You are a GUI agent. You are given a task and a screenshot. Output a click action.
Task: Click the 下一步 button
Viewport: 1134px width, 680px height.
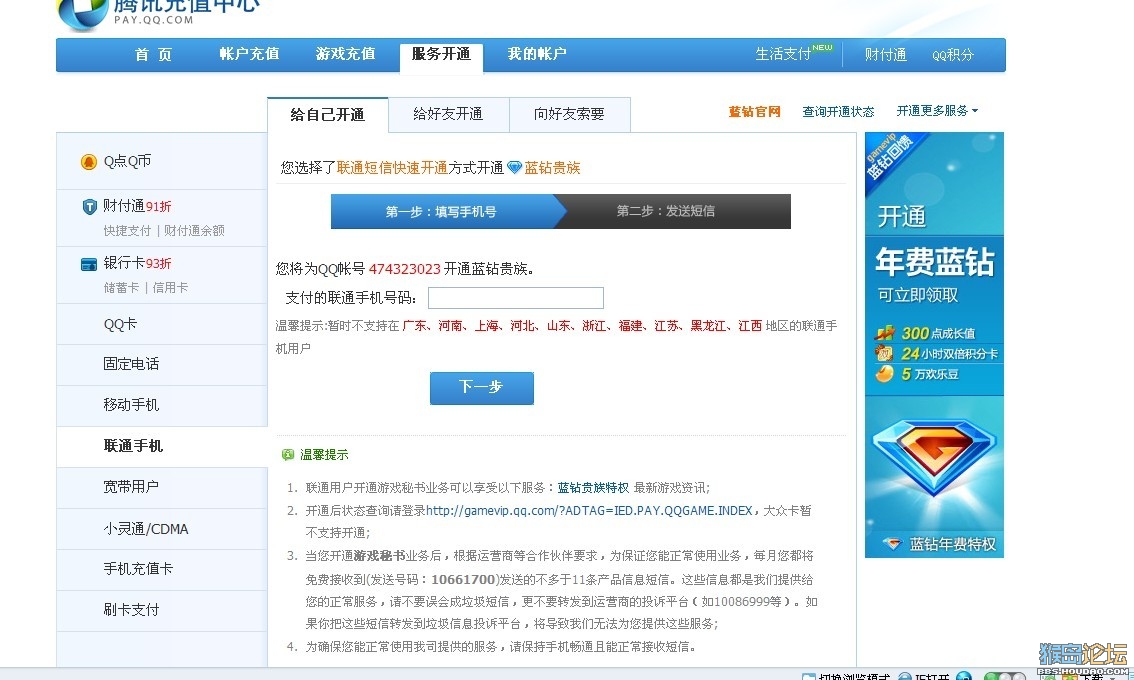point(482,388)
